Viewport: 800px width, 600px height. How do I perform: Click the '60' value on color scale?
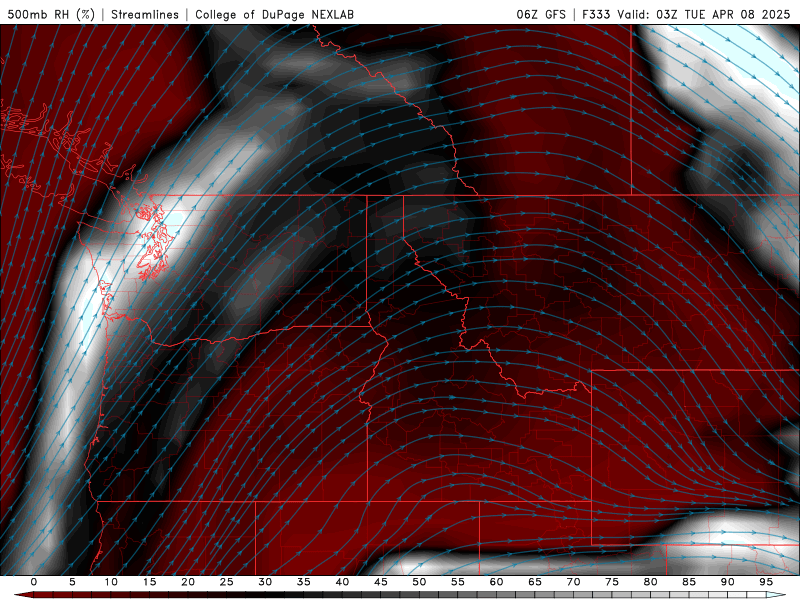click(x=496, y=582)
